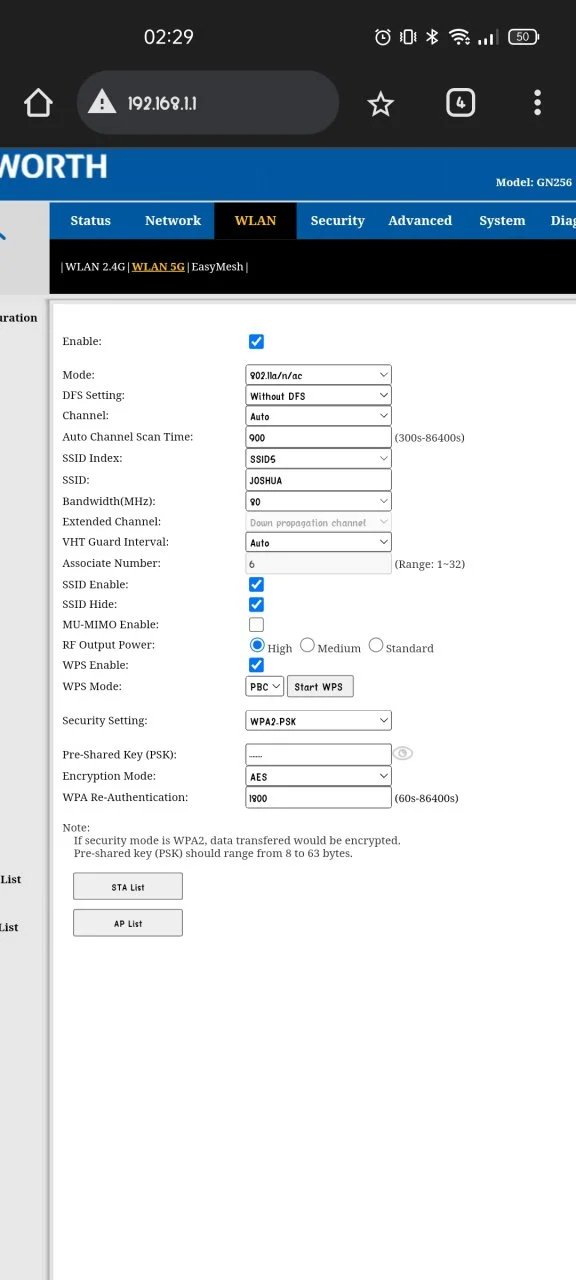Open the Channel dropdown

click(318, 416)
